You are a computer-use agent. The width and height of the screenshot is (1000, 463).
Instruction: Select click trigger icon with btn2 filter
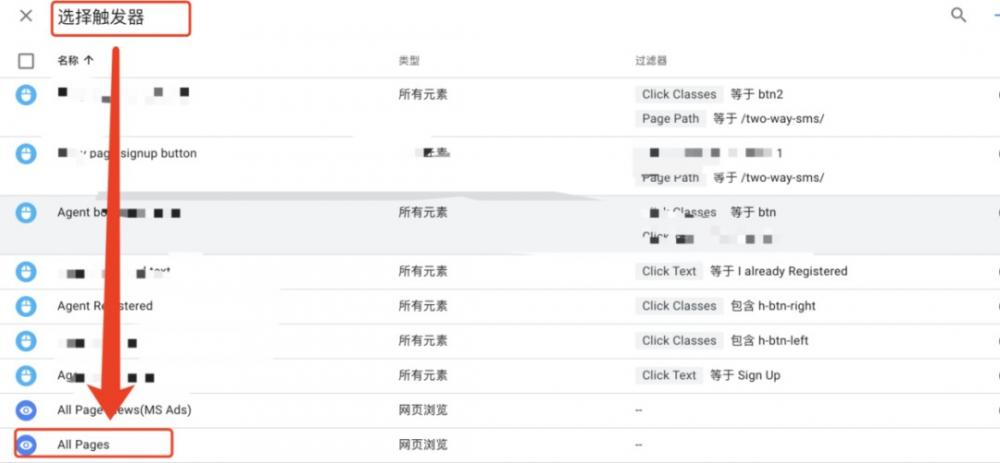[x=26, y=96]
